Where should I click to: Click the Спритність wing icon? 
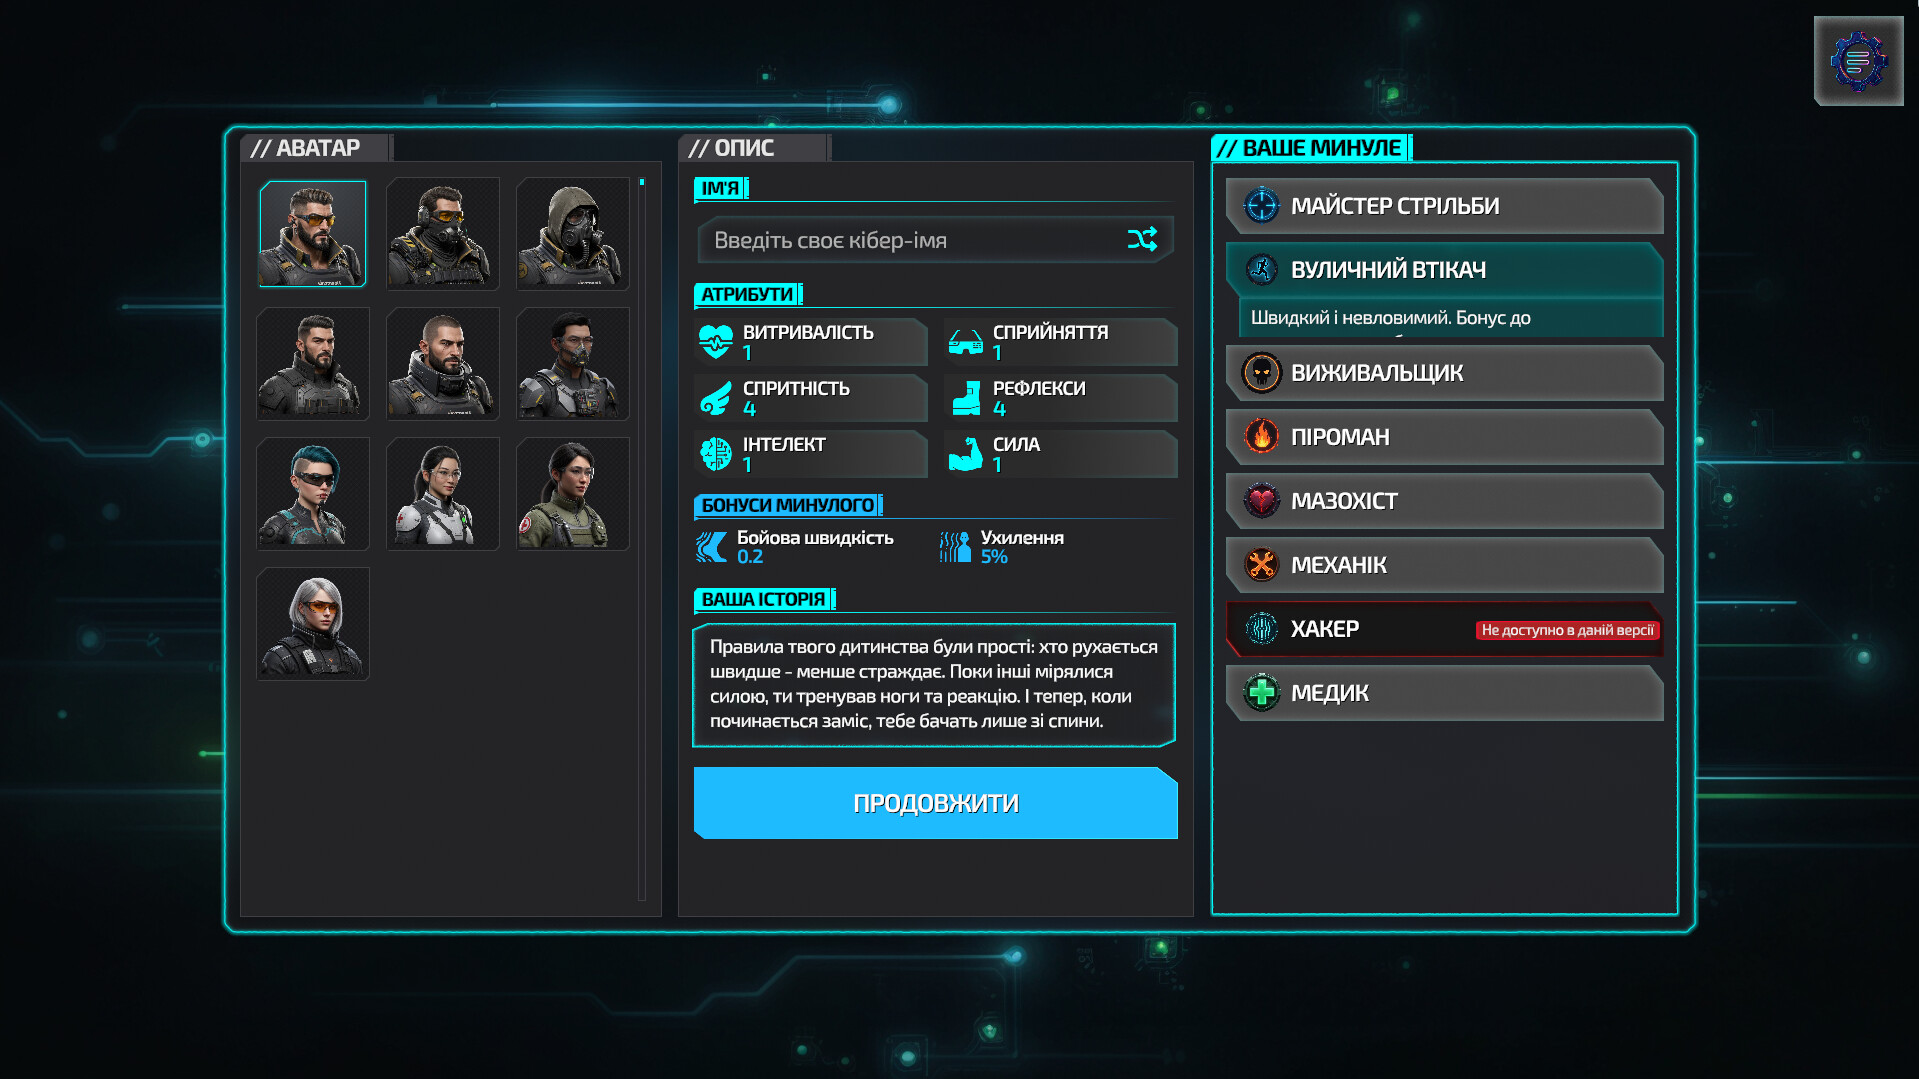point(716,398)
